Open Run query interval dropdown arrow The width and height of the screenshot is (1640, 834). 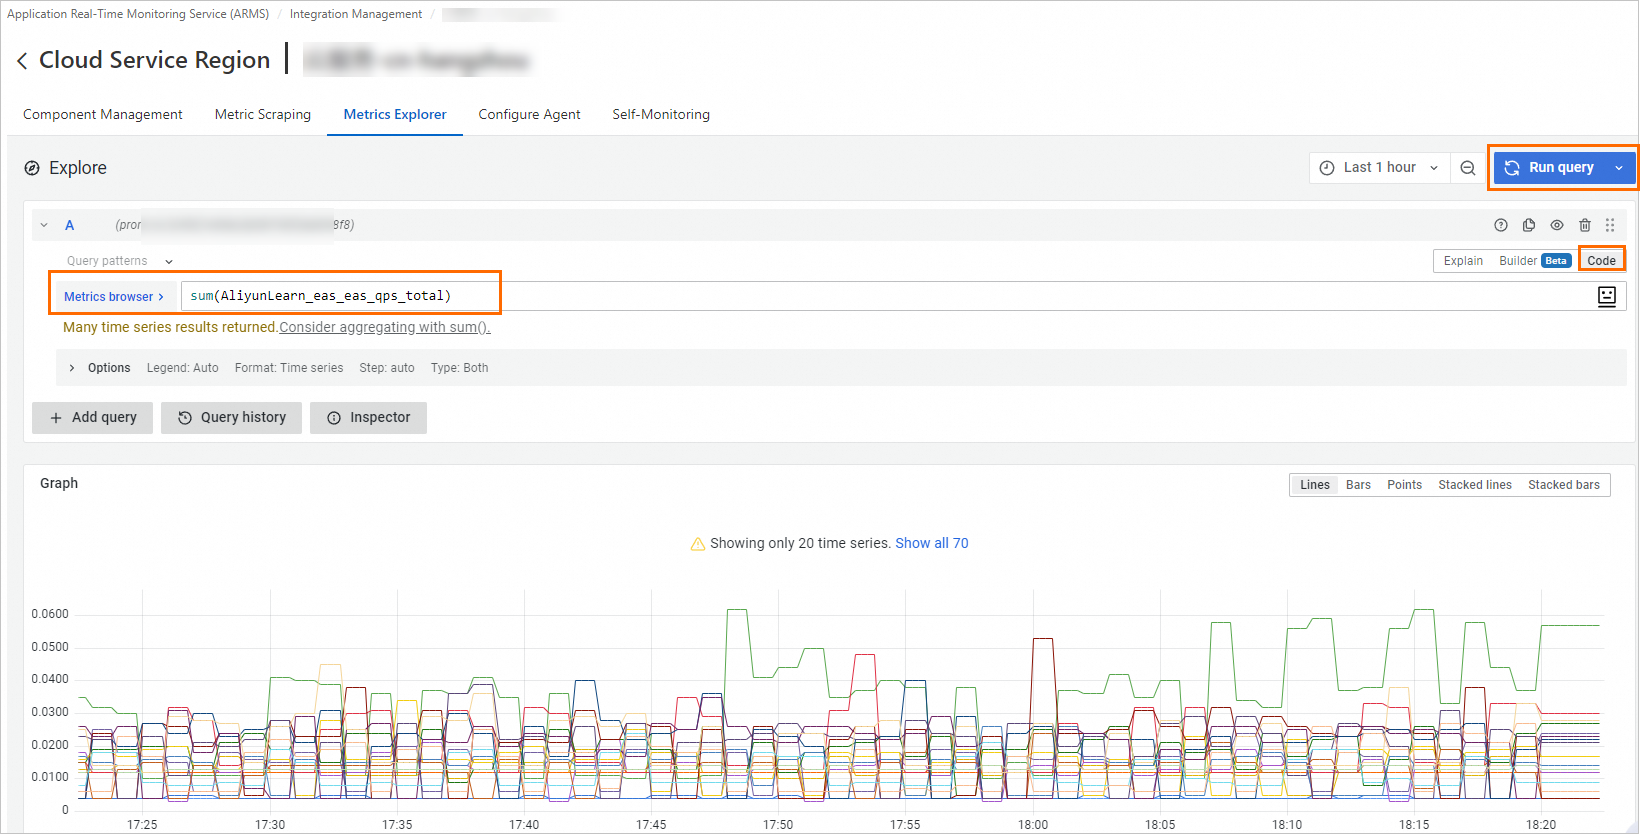(x=1619, y=168)
